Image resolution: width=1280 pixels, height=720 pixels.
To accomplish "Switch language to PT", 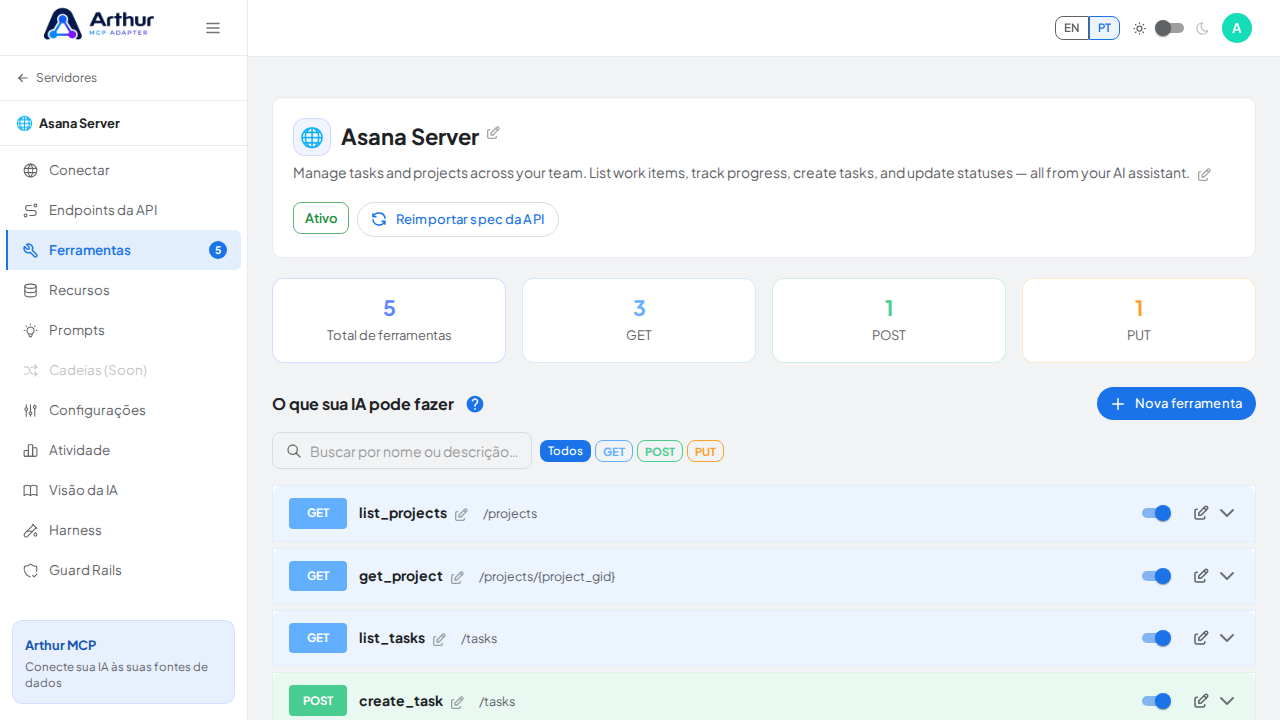I will [1104, 28].
